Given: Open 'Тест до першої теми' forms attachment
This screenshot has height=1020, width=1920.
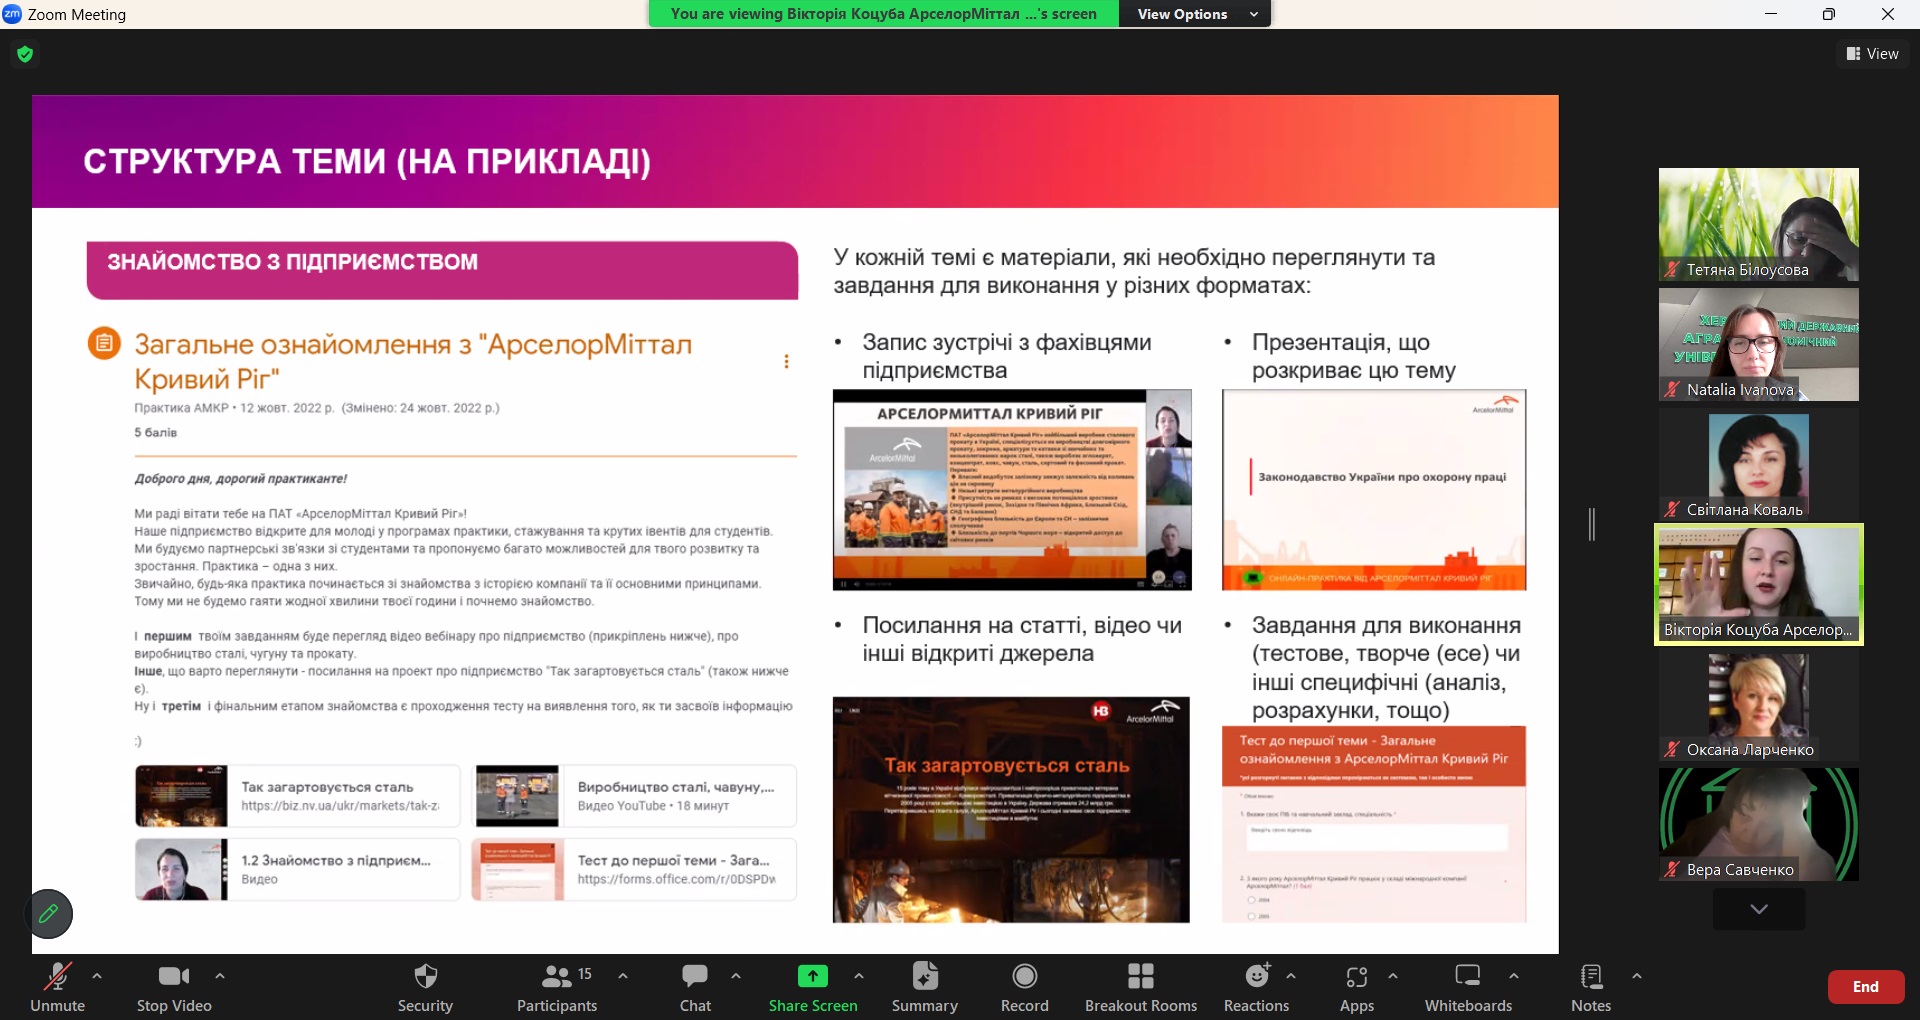Looking at the screenshot, I should pyautogui.click(x=634, y=869).
